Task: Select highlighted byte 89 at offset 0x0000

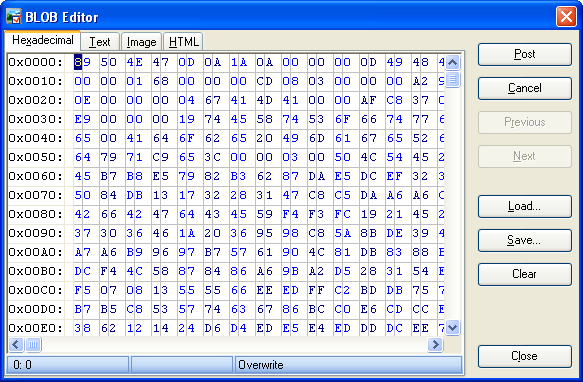Action: (82, 62)
